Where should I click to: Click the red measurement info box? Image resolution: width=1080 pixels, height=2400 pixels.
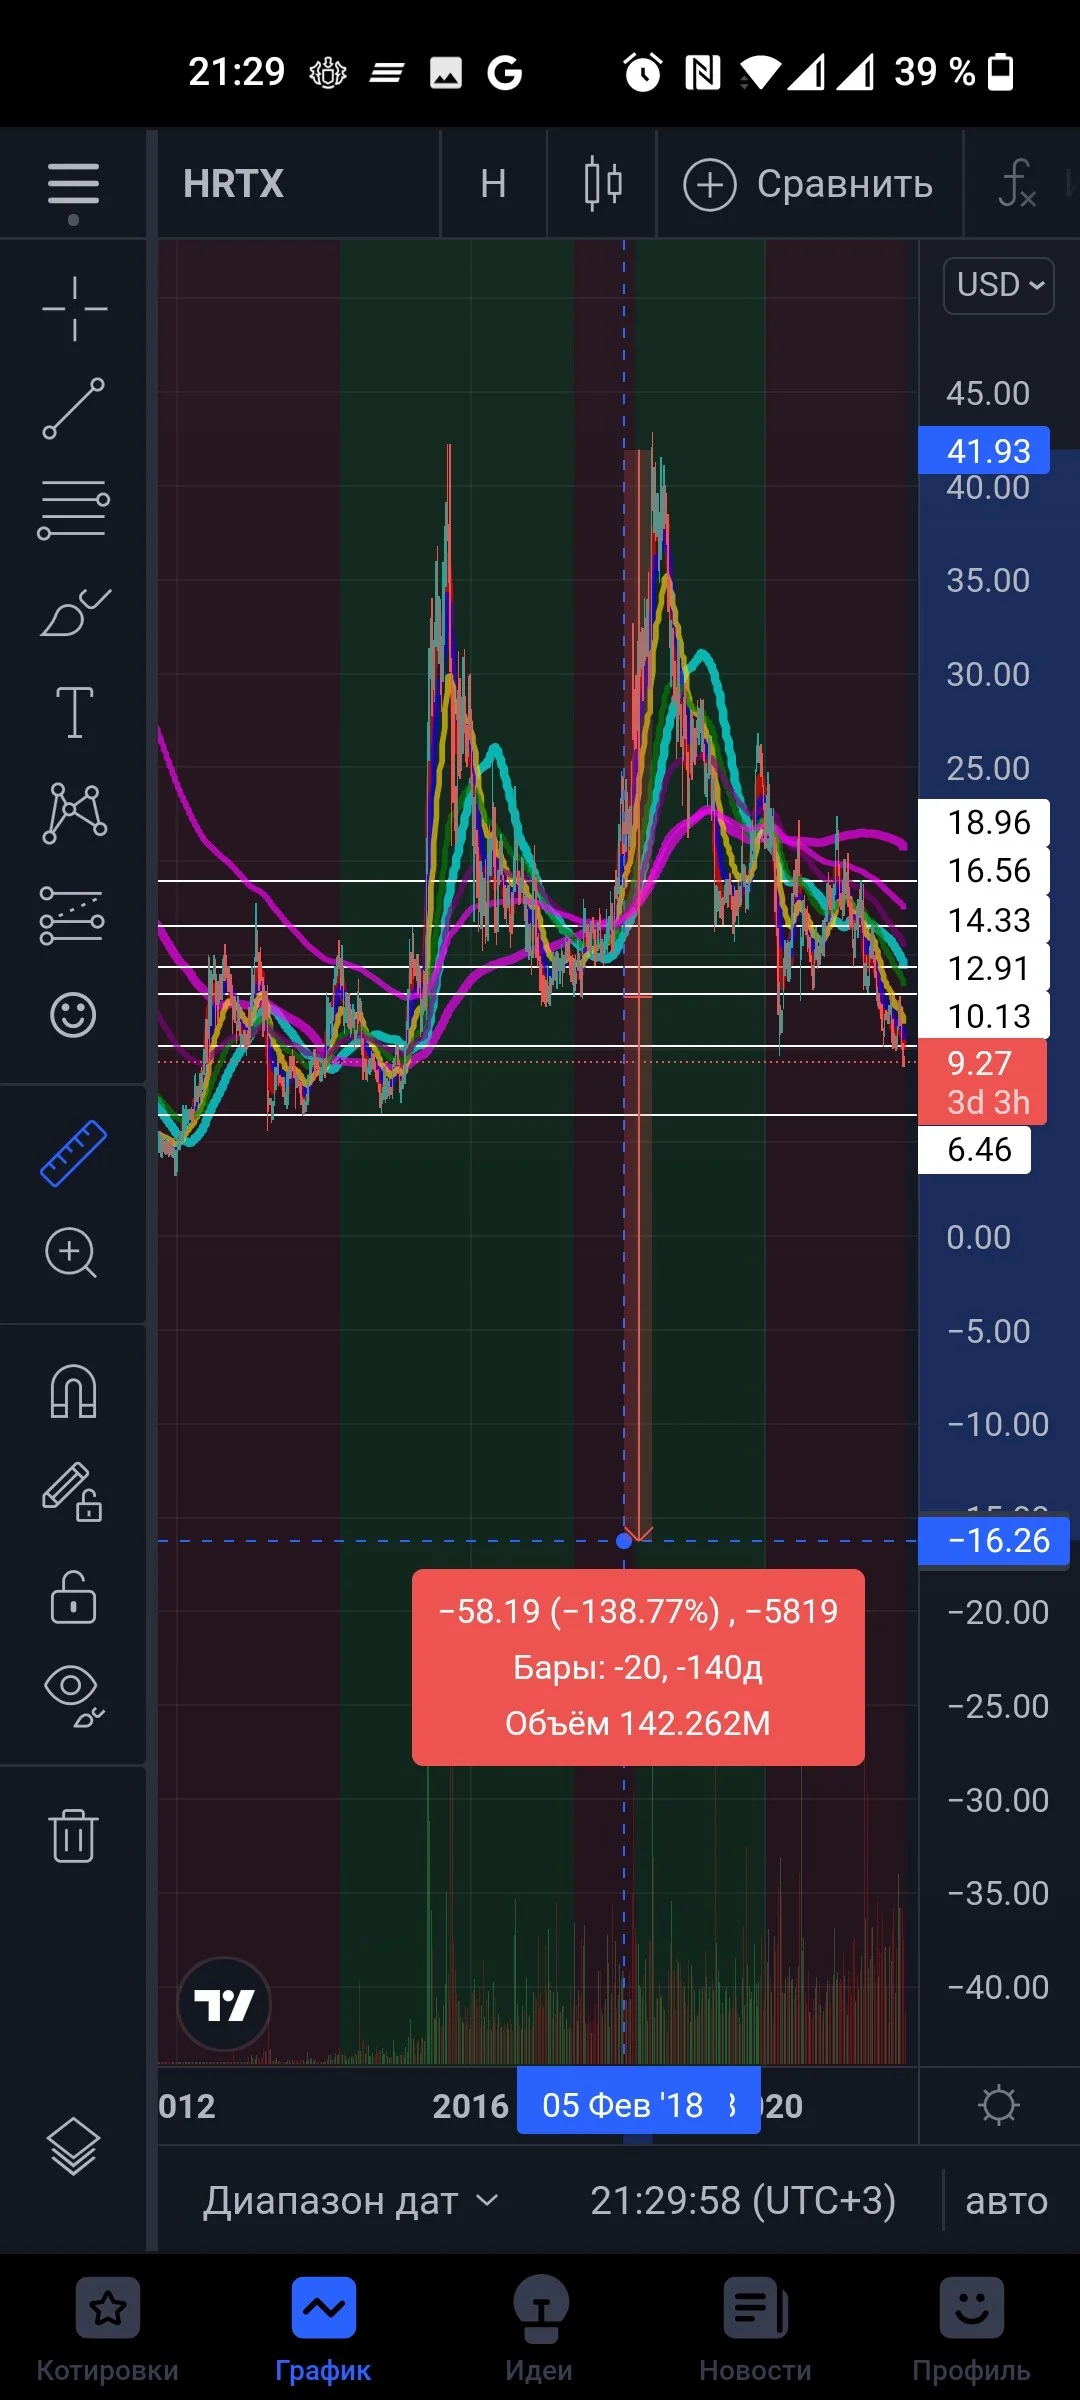pyautogui.click(x=638, y=1667)
